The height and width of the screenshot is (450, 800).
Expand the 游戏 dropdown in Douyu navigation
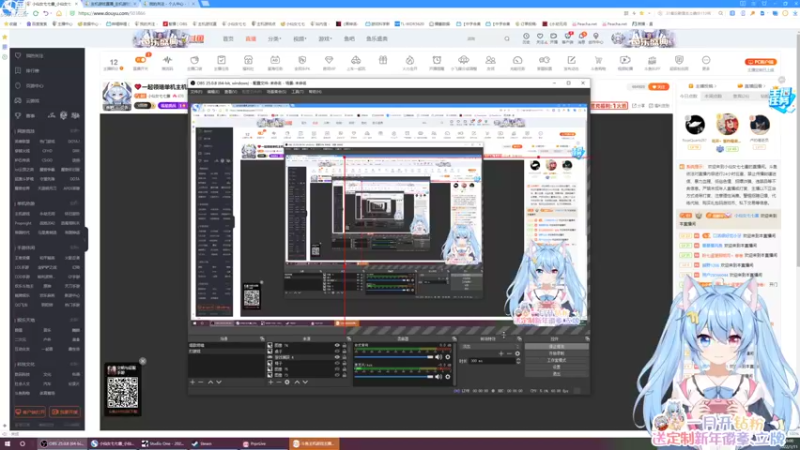325,39
